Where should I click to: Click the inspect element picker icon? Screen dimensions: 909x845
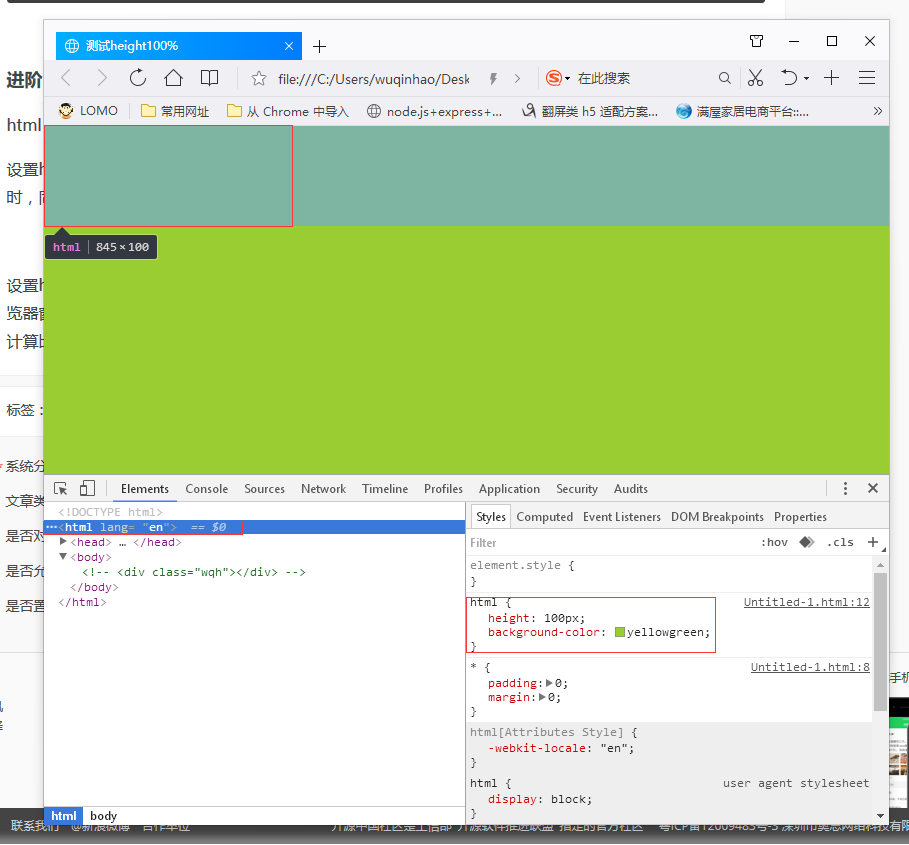[61, 489]
